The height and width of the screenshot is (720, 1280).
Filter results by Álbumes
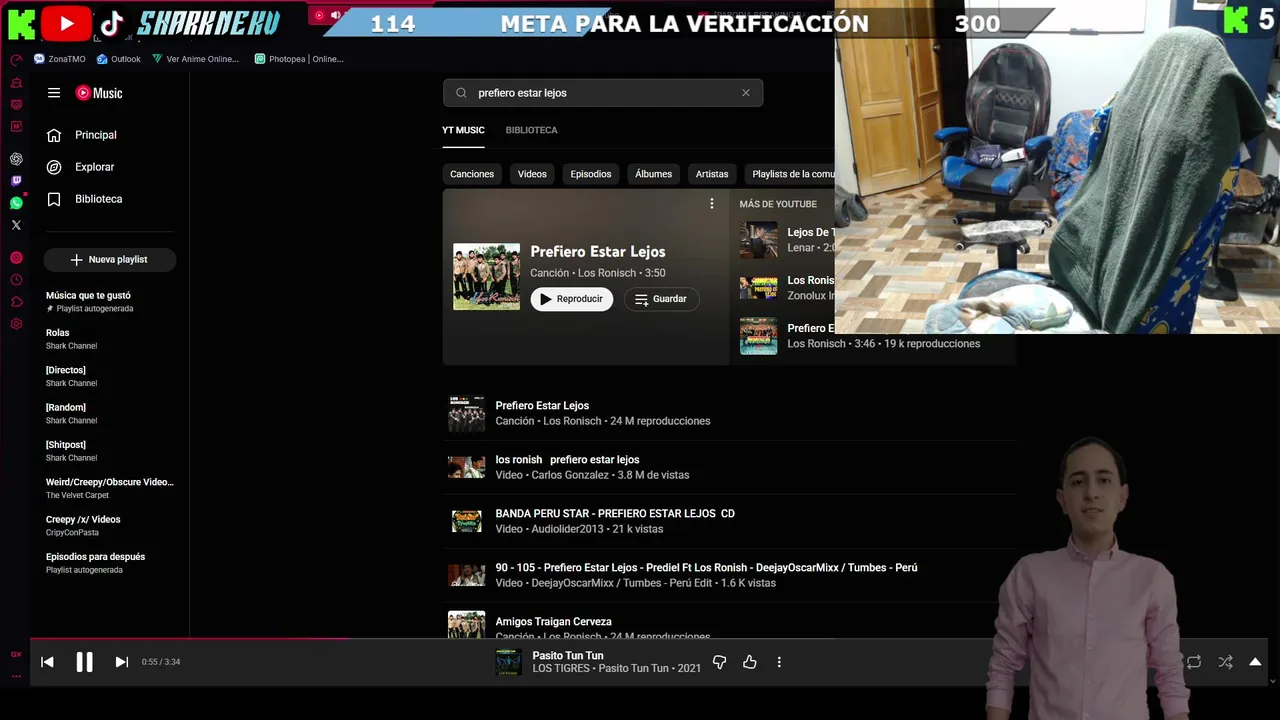point(653,174)
